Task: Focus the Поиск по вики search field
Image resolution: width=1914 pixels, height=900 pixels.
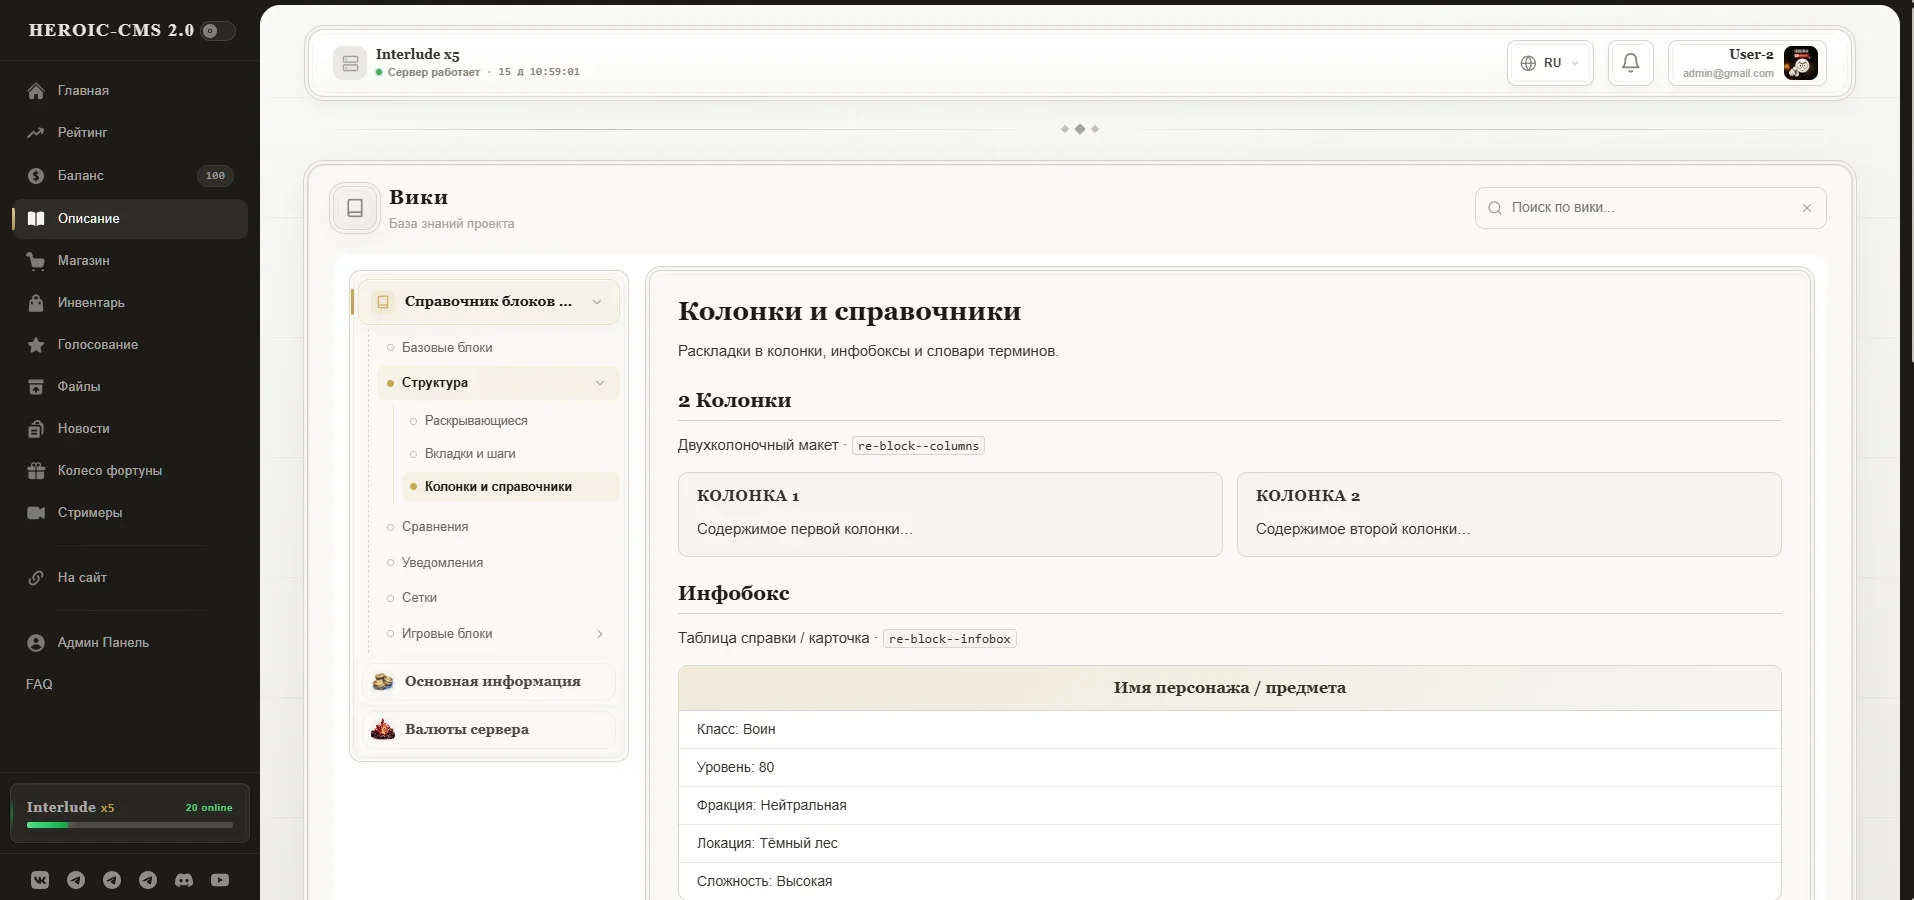Action: coord(1650,208)
